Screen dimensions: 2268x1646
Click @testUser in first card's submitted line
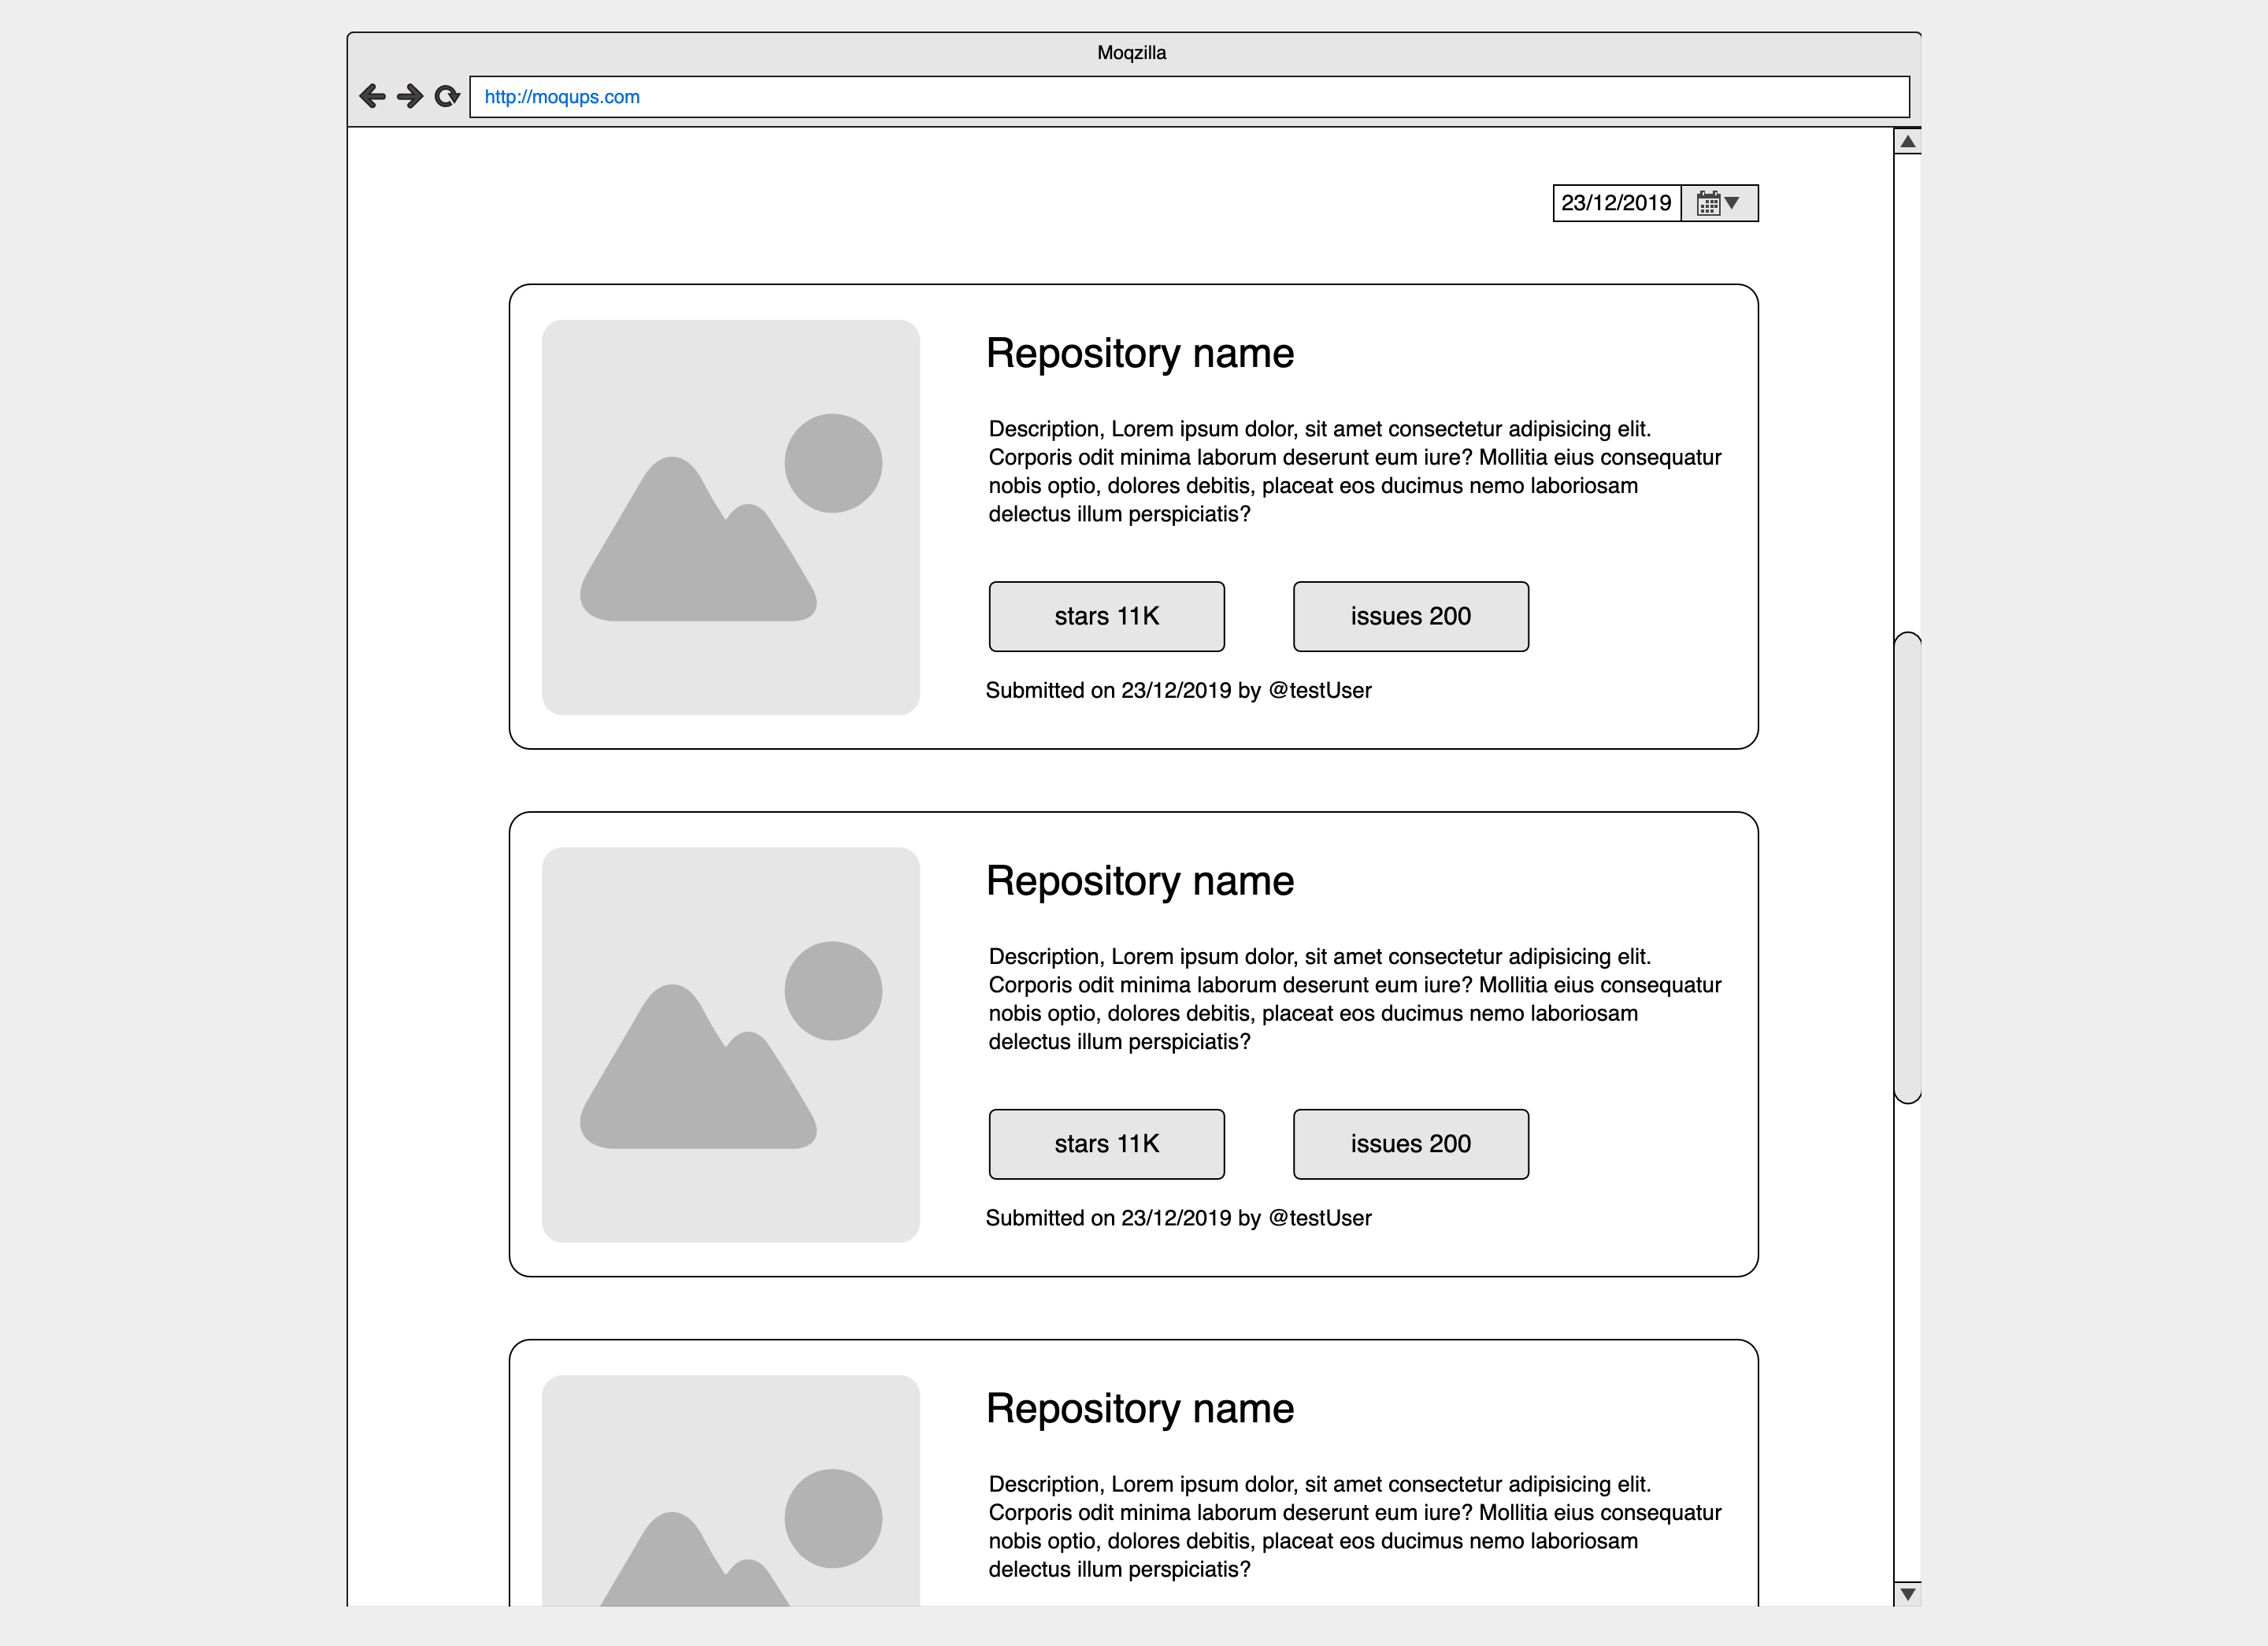pyautogui.click(x=1319, y=690)
